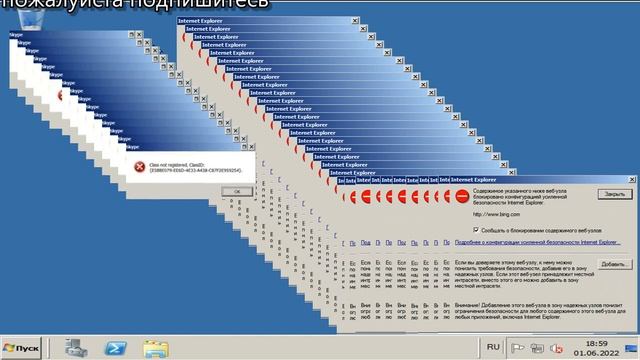Click the muted volume speaker tray icon
Image resolution: width=640 pixels, height=360 pixels.
point(556,349)
